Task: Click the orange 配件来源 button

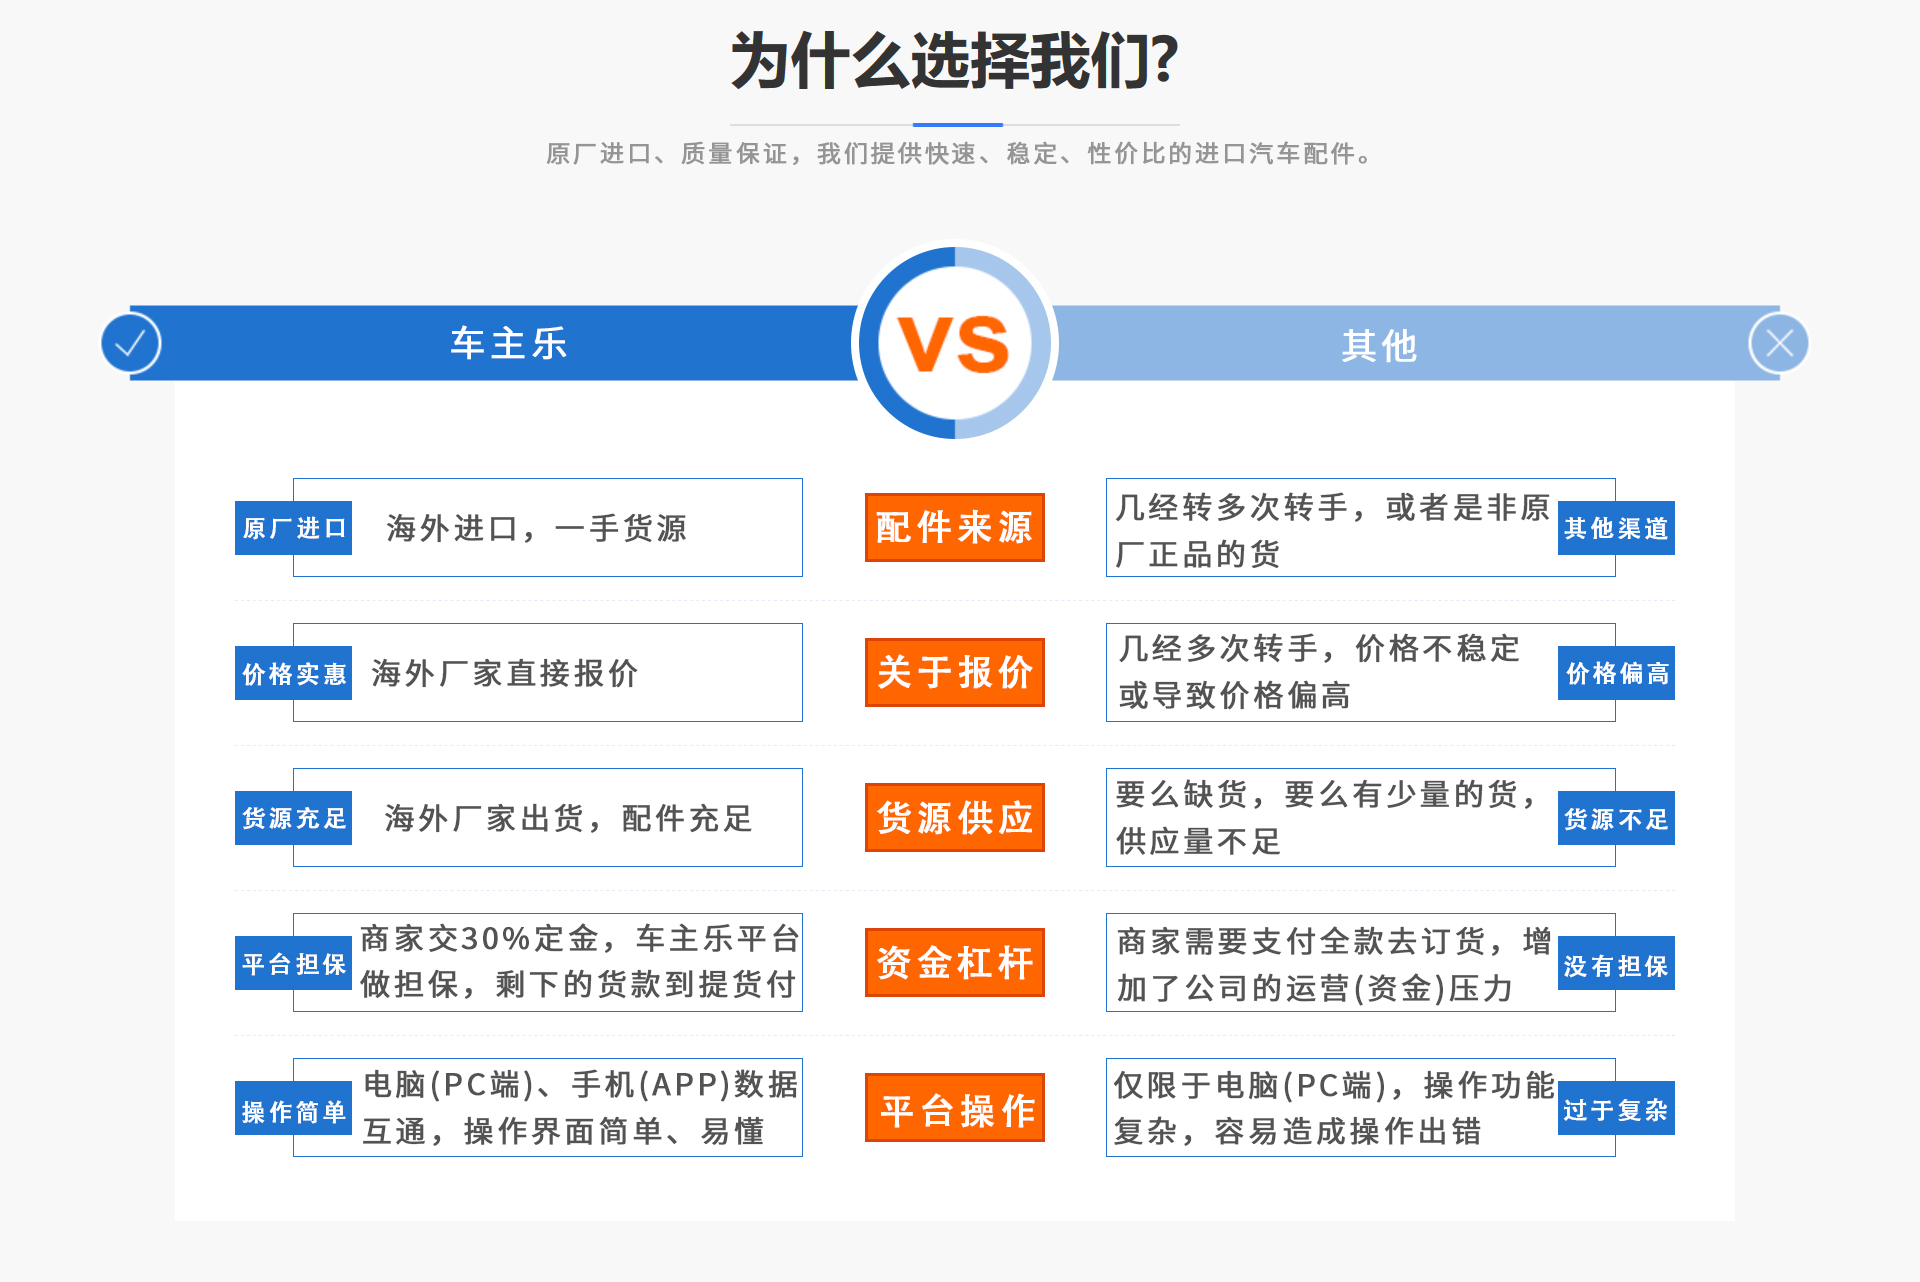Action: pyautogui.click(x=954, y=527)
